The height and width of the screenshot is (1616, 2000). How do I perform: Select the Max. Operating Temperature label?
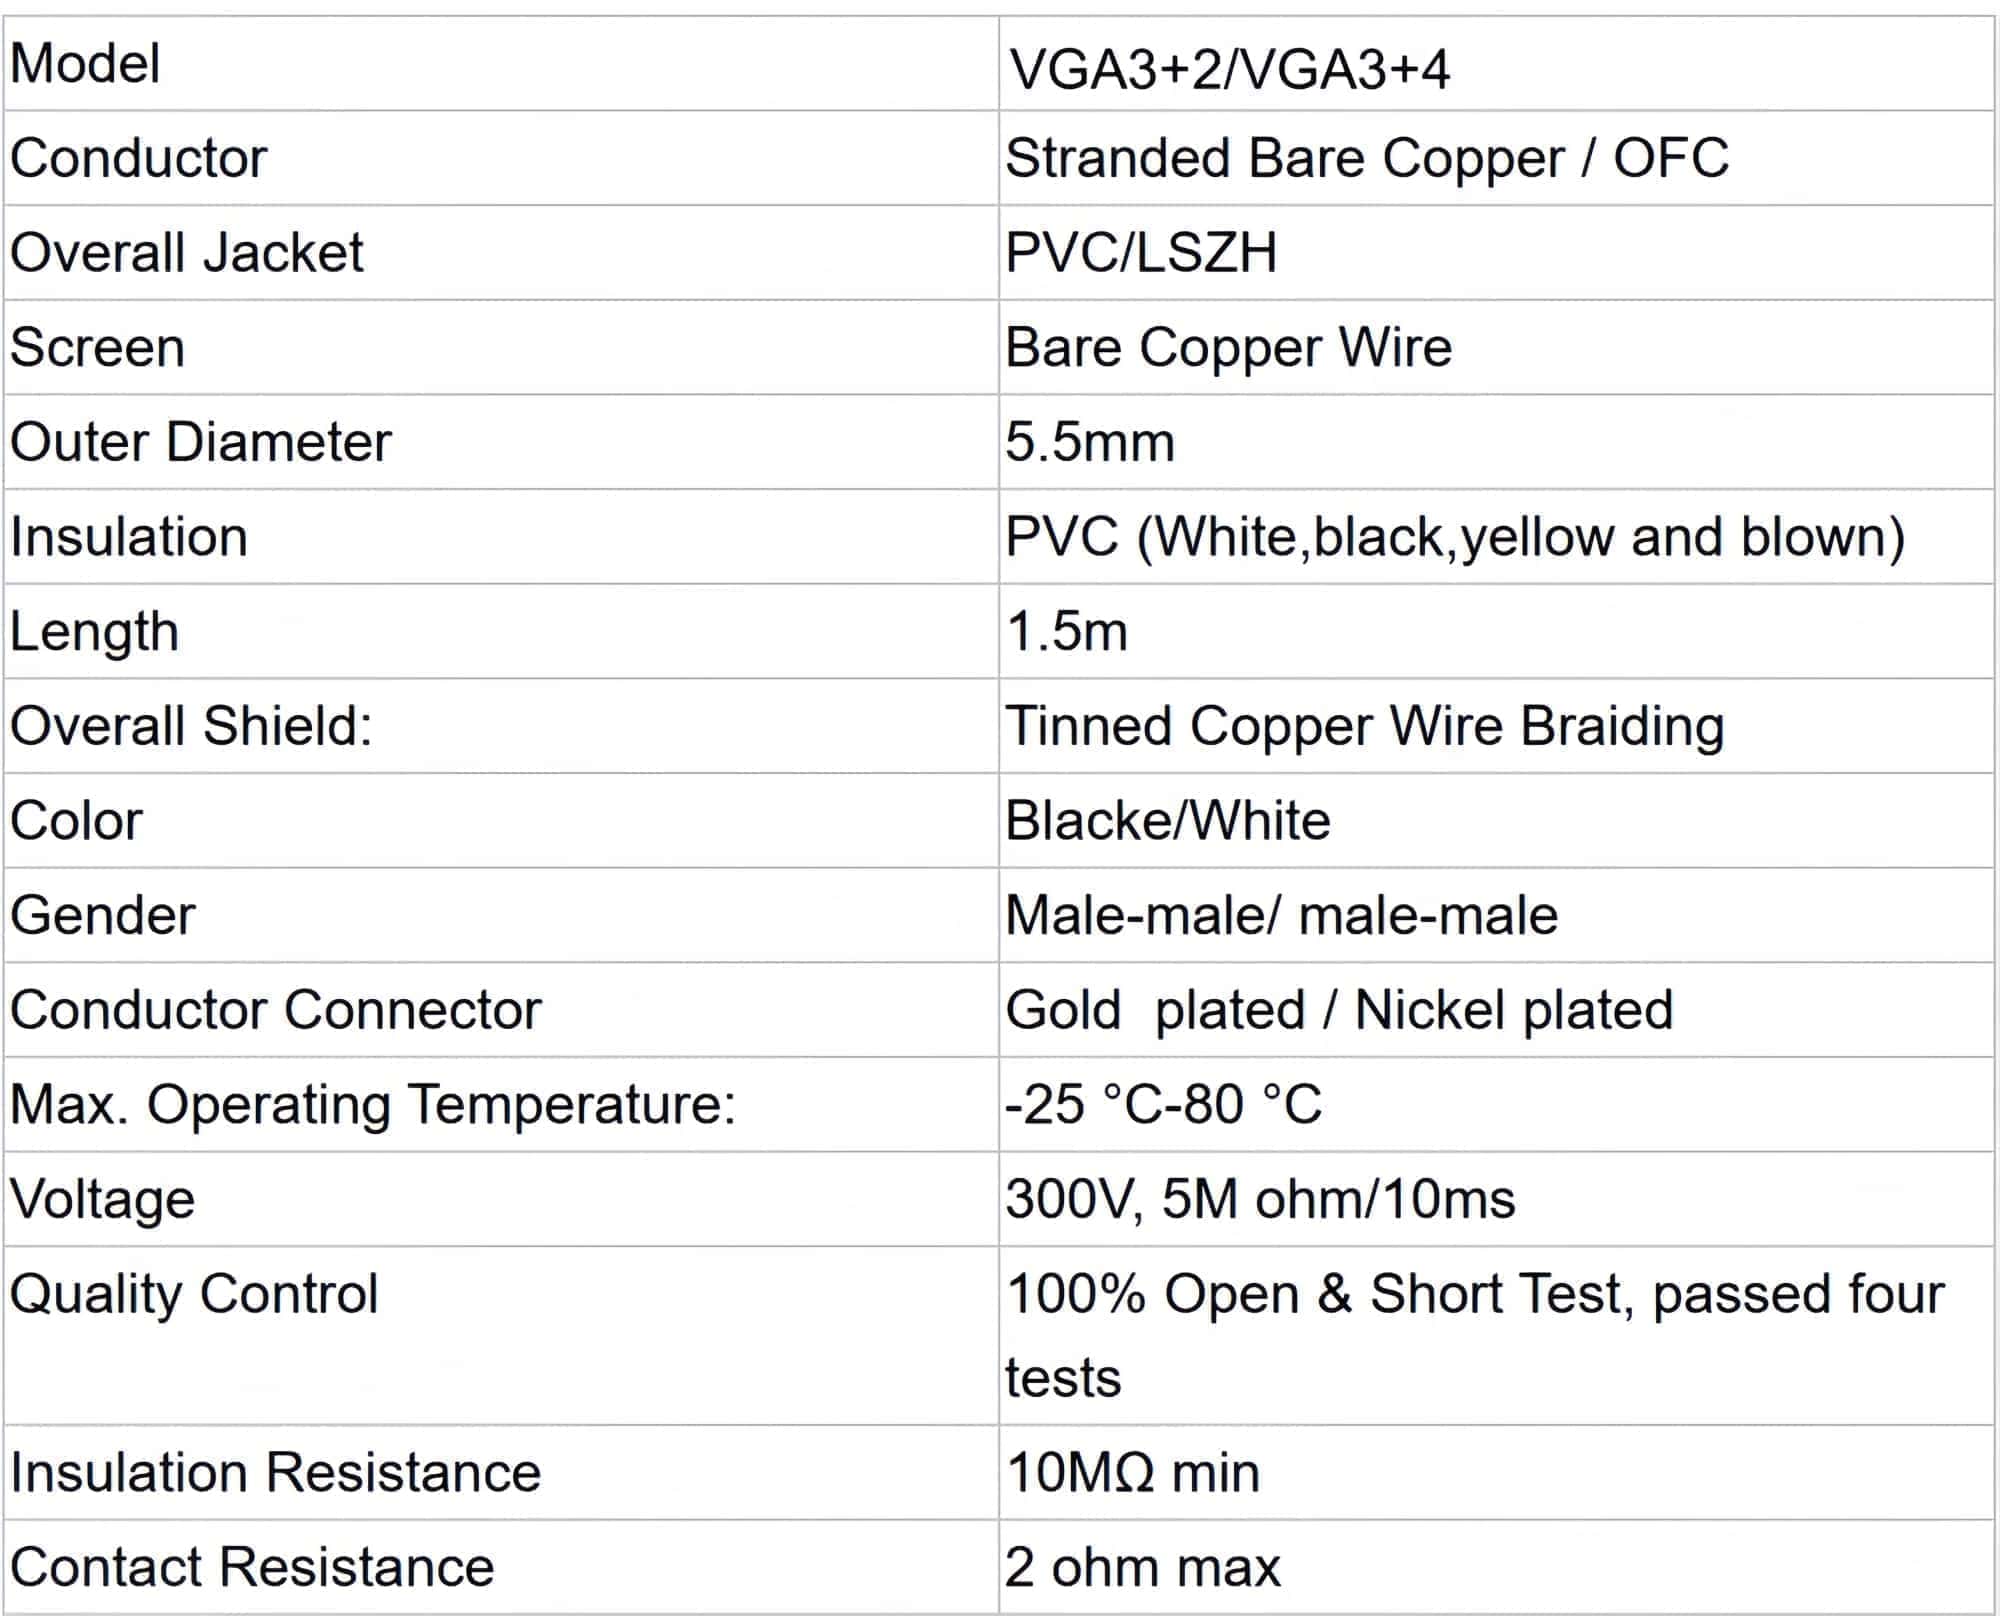coord(373,1104)
